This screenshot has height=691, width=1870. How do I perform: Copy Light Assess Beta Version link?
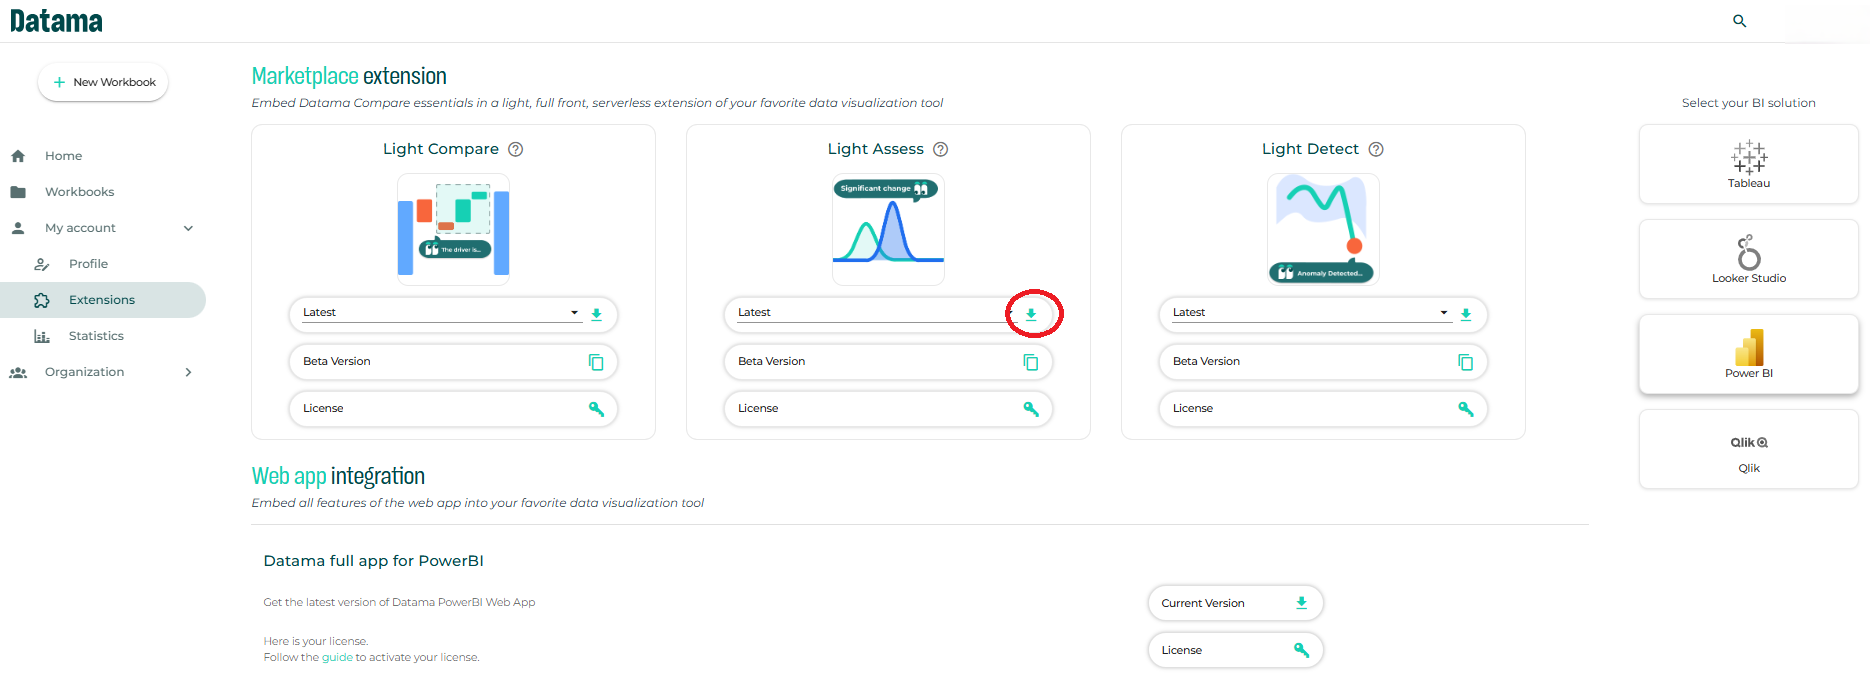pos(1031,362)
